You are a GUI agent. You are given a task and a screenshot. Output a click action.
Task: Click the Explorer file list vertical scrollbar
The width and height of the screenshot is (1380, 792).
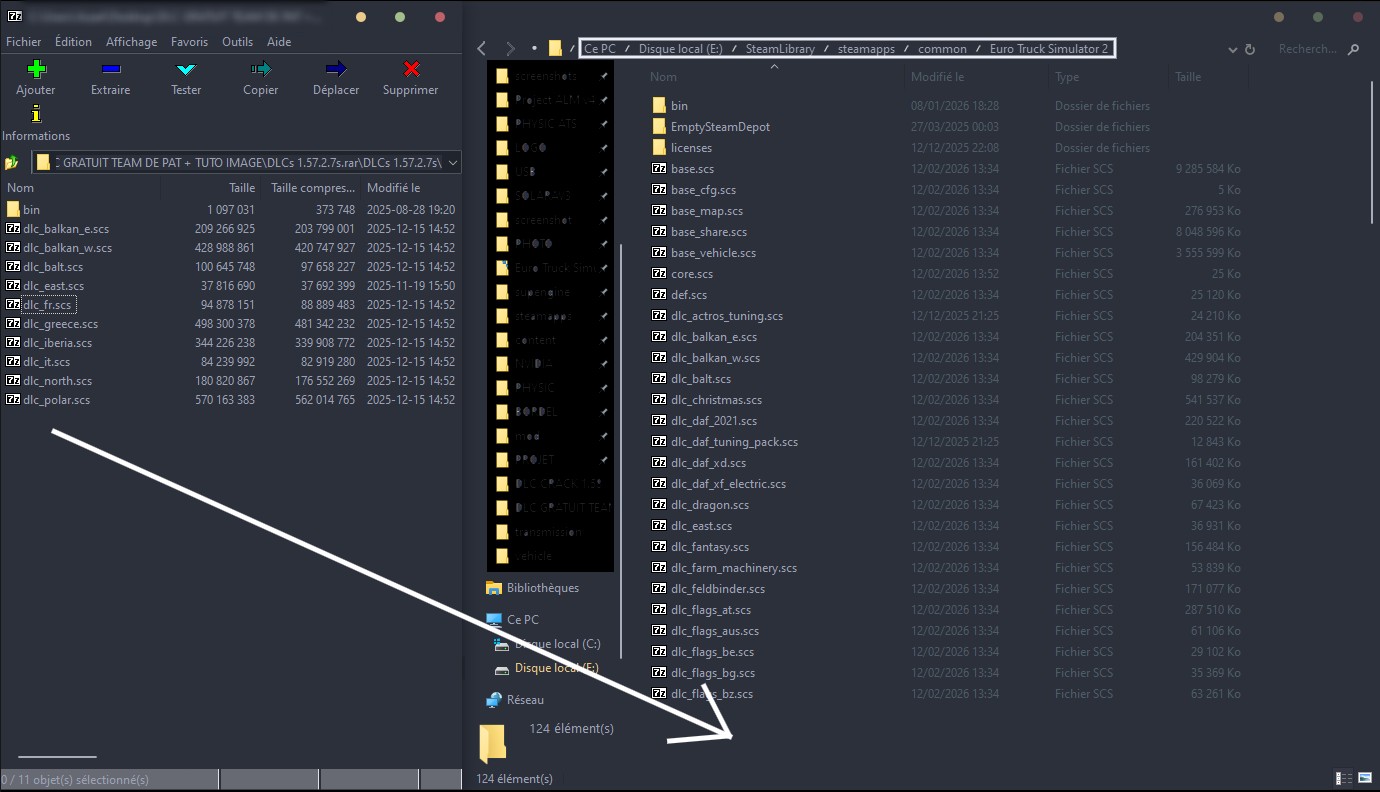1373,152
